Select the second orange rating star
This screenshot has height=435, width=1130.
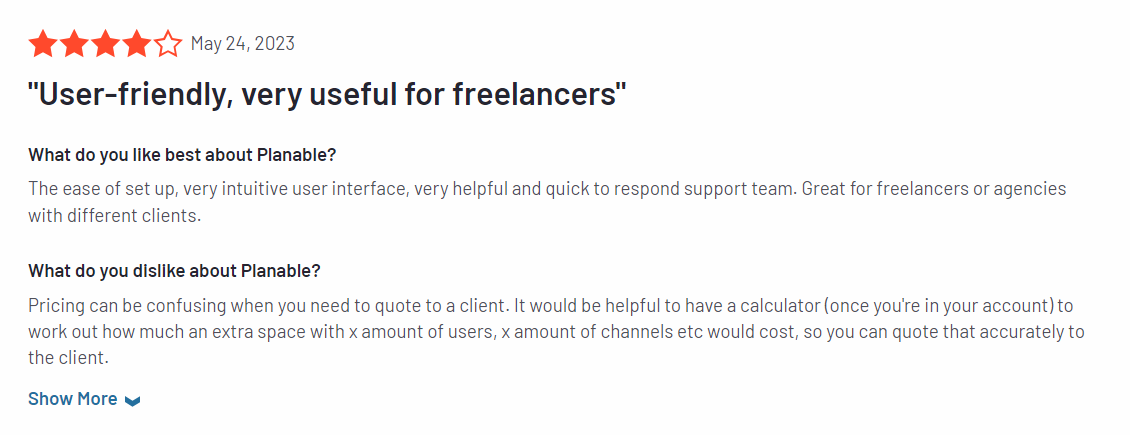point(74,44)
